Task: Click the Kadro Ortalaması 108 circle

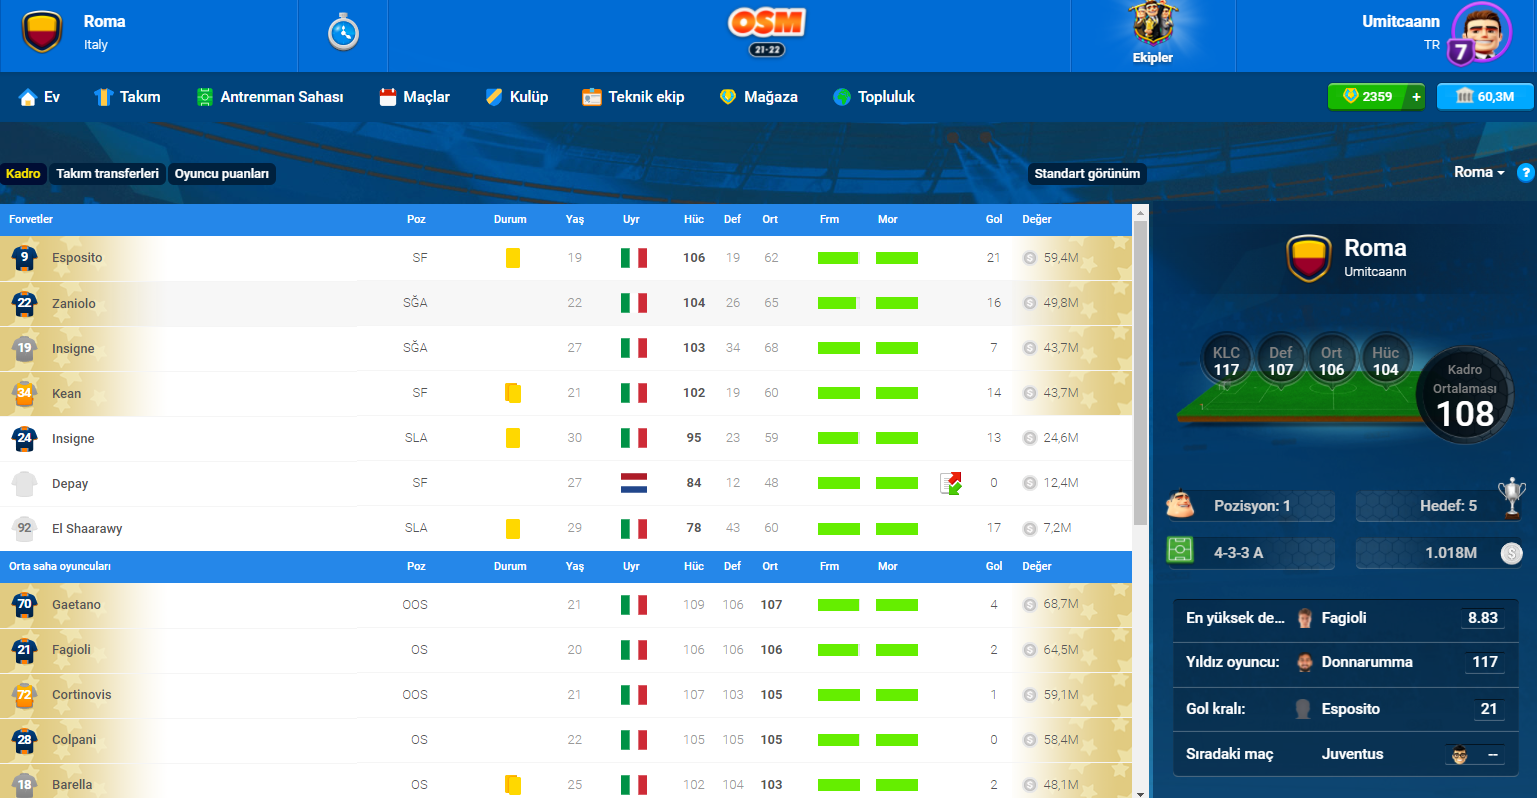Action: coord(1465,396)
